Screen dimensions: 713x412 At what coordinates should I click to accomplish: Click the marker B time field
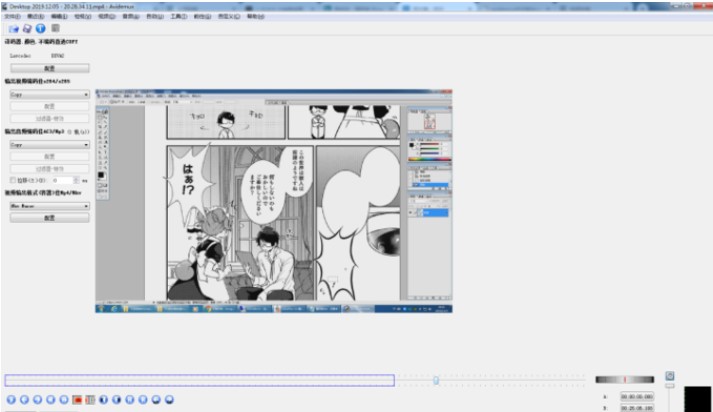coord(637,408)
